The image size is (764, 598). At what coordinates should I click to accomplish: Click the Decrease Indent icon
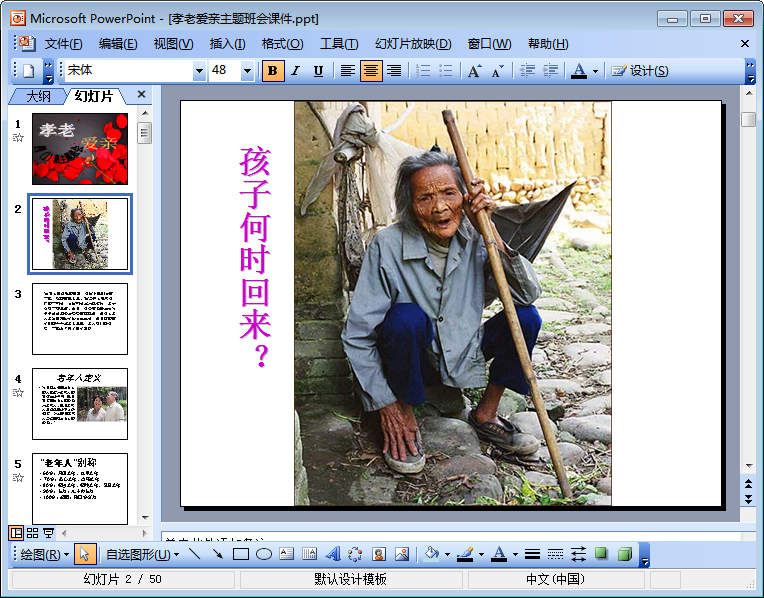pyautogui.click(x=527, y=71)
